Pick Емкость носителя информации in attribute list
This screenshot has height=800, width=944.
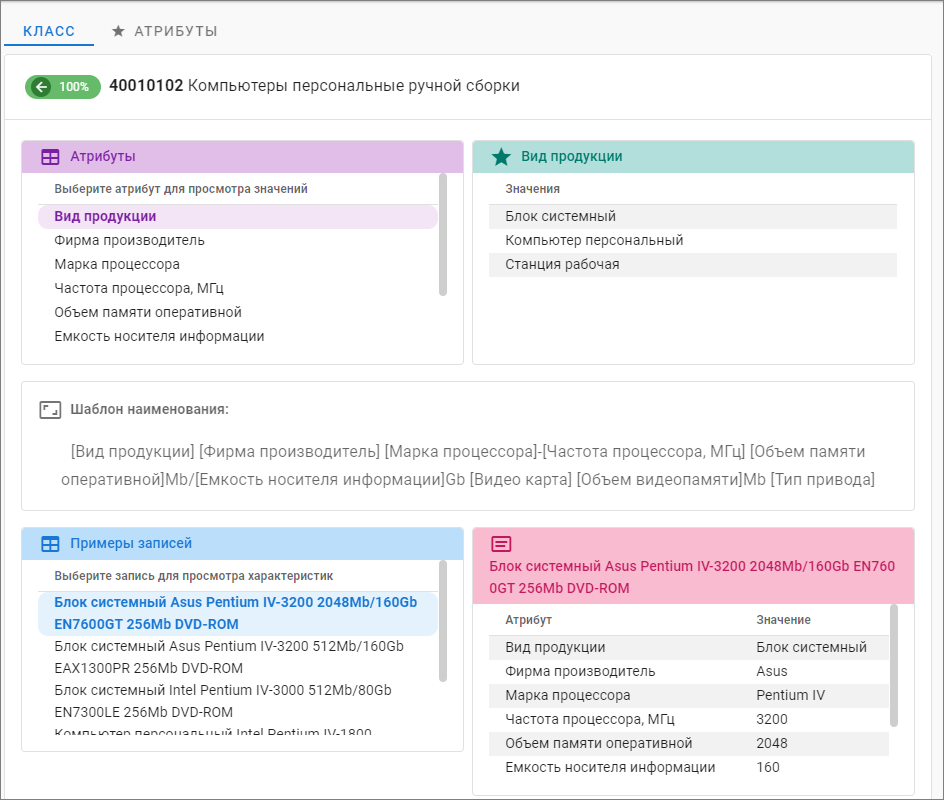(159, 337)
